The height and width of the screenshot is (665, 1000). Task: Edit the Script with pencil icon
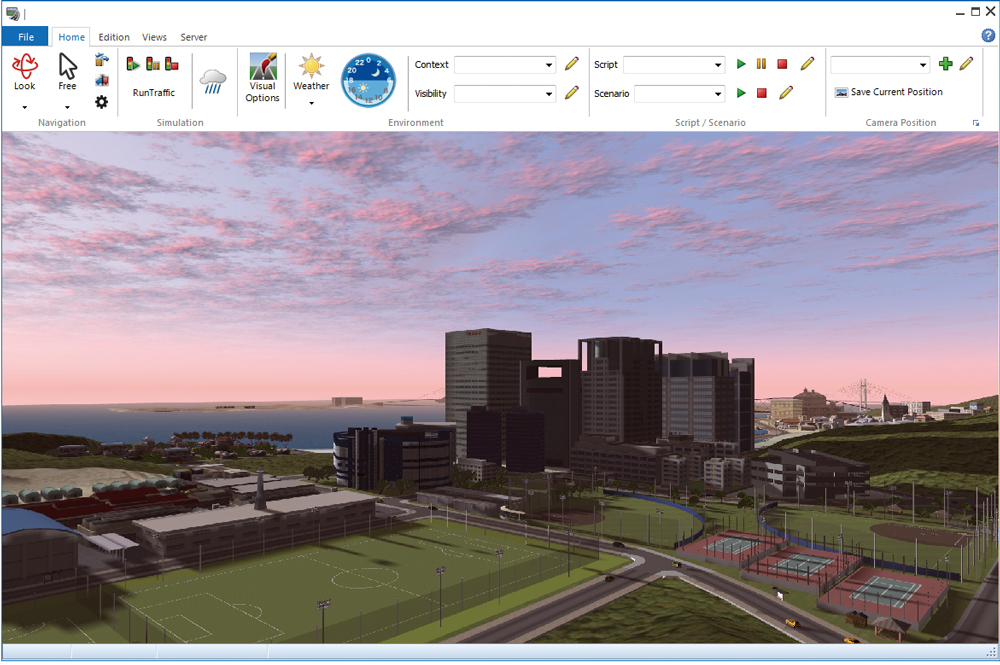[x=807, y=64]
